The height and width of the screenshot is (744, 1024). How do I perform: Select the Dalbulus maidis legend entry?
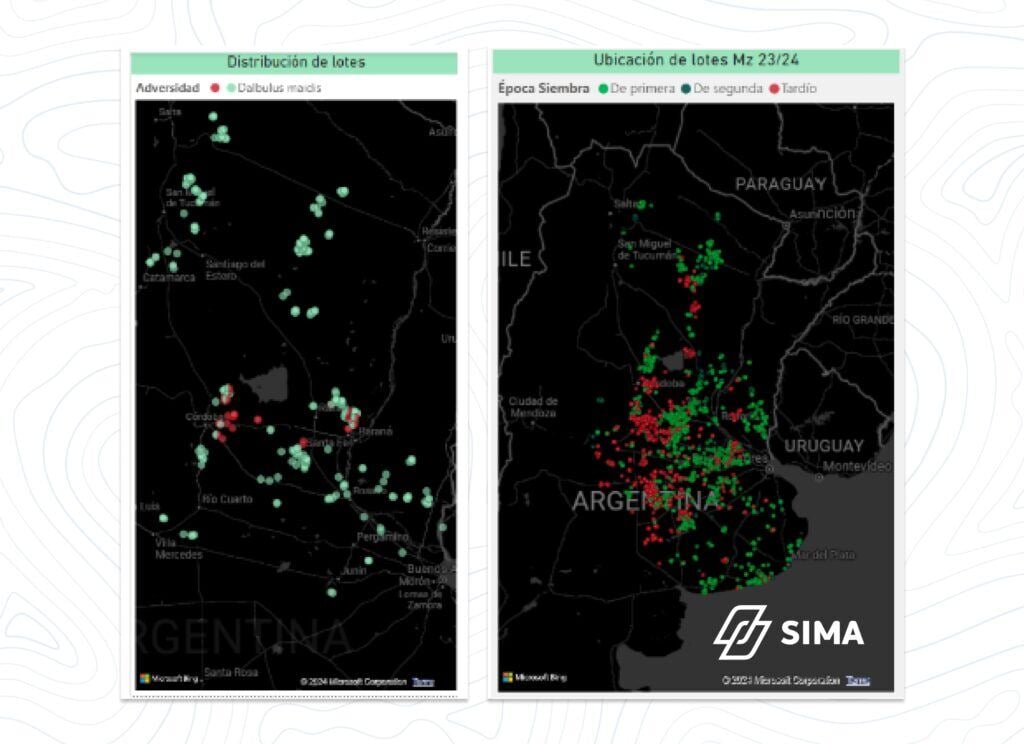274,88
